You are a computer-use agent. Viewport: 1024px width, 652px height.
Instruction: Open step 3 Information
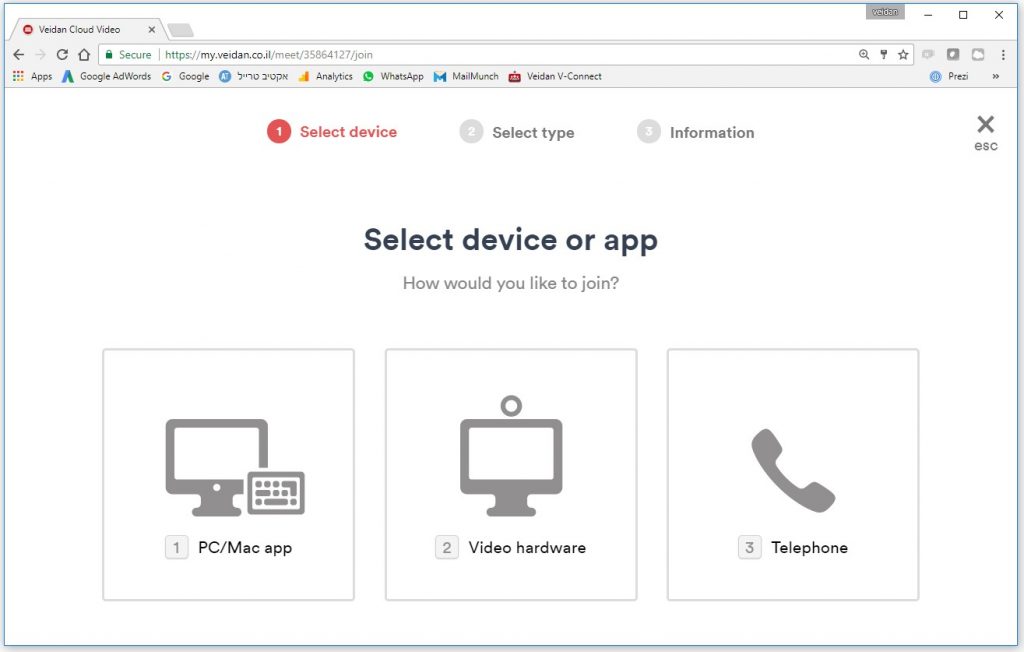click(696, 132)
